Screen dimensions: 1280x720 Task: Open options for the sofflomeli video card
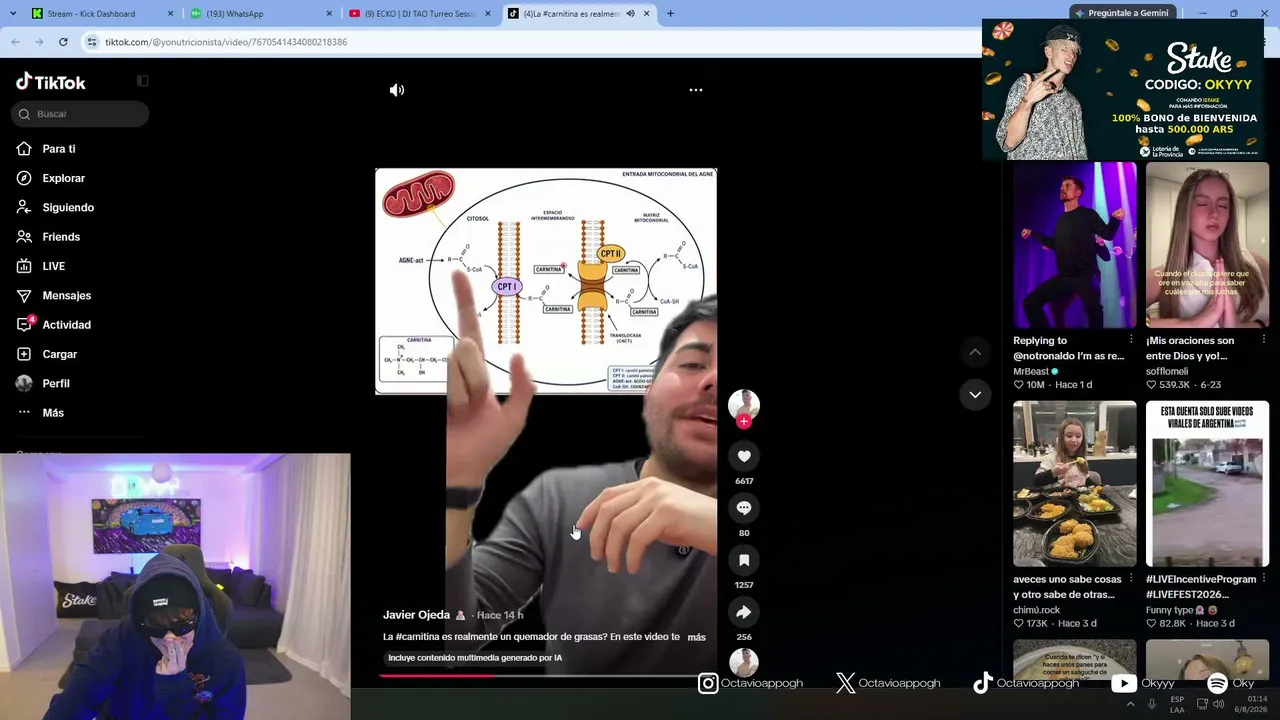click(x=1264, y=340)
